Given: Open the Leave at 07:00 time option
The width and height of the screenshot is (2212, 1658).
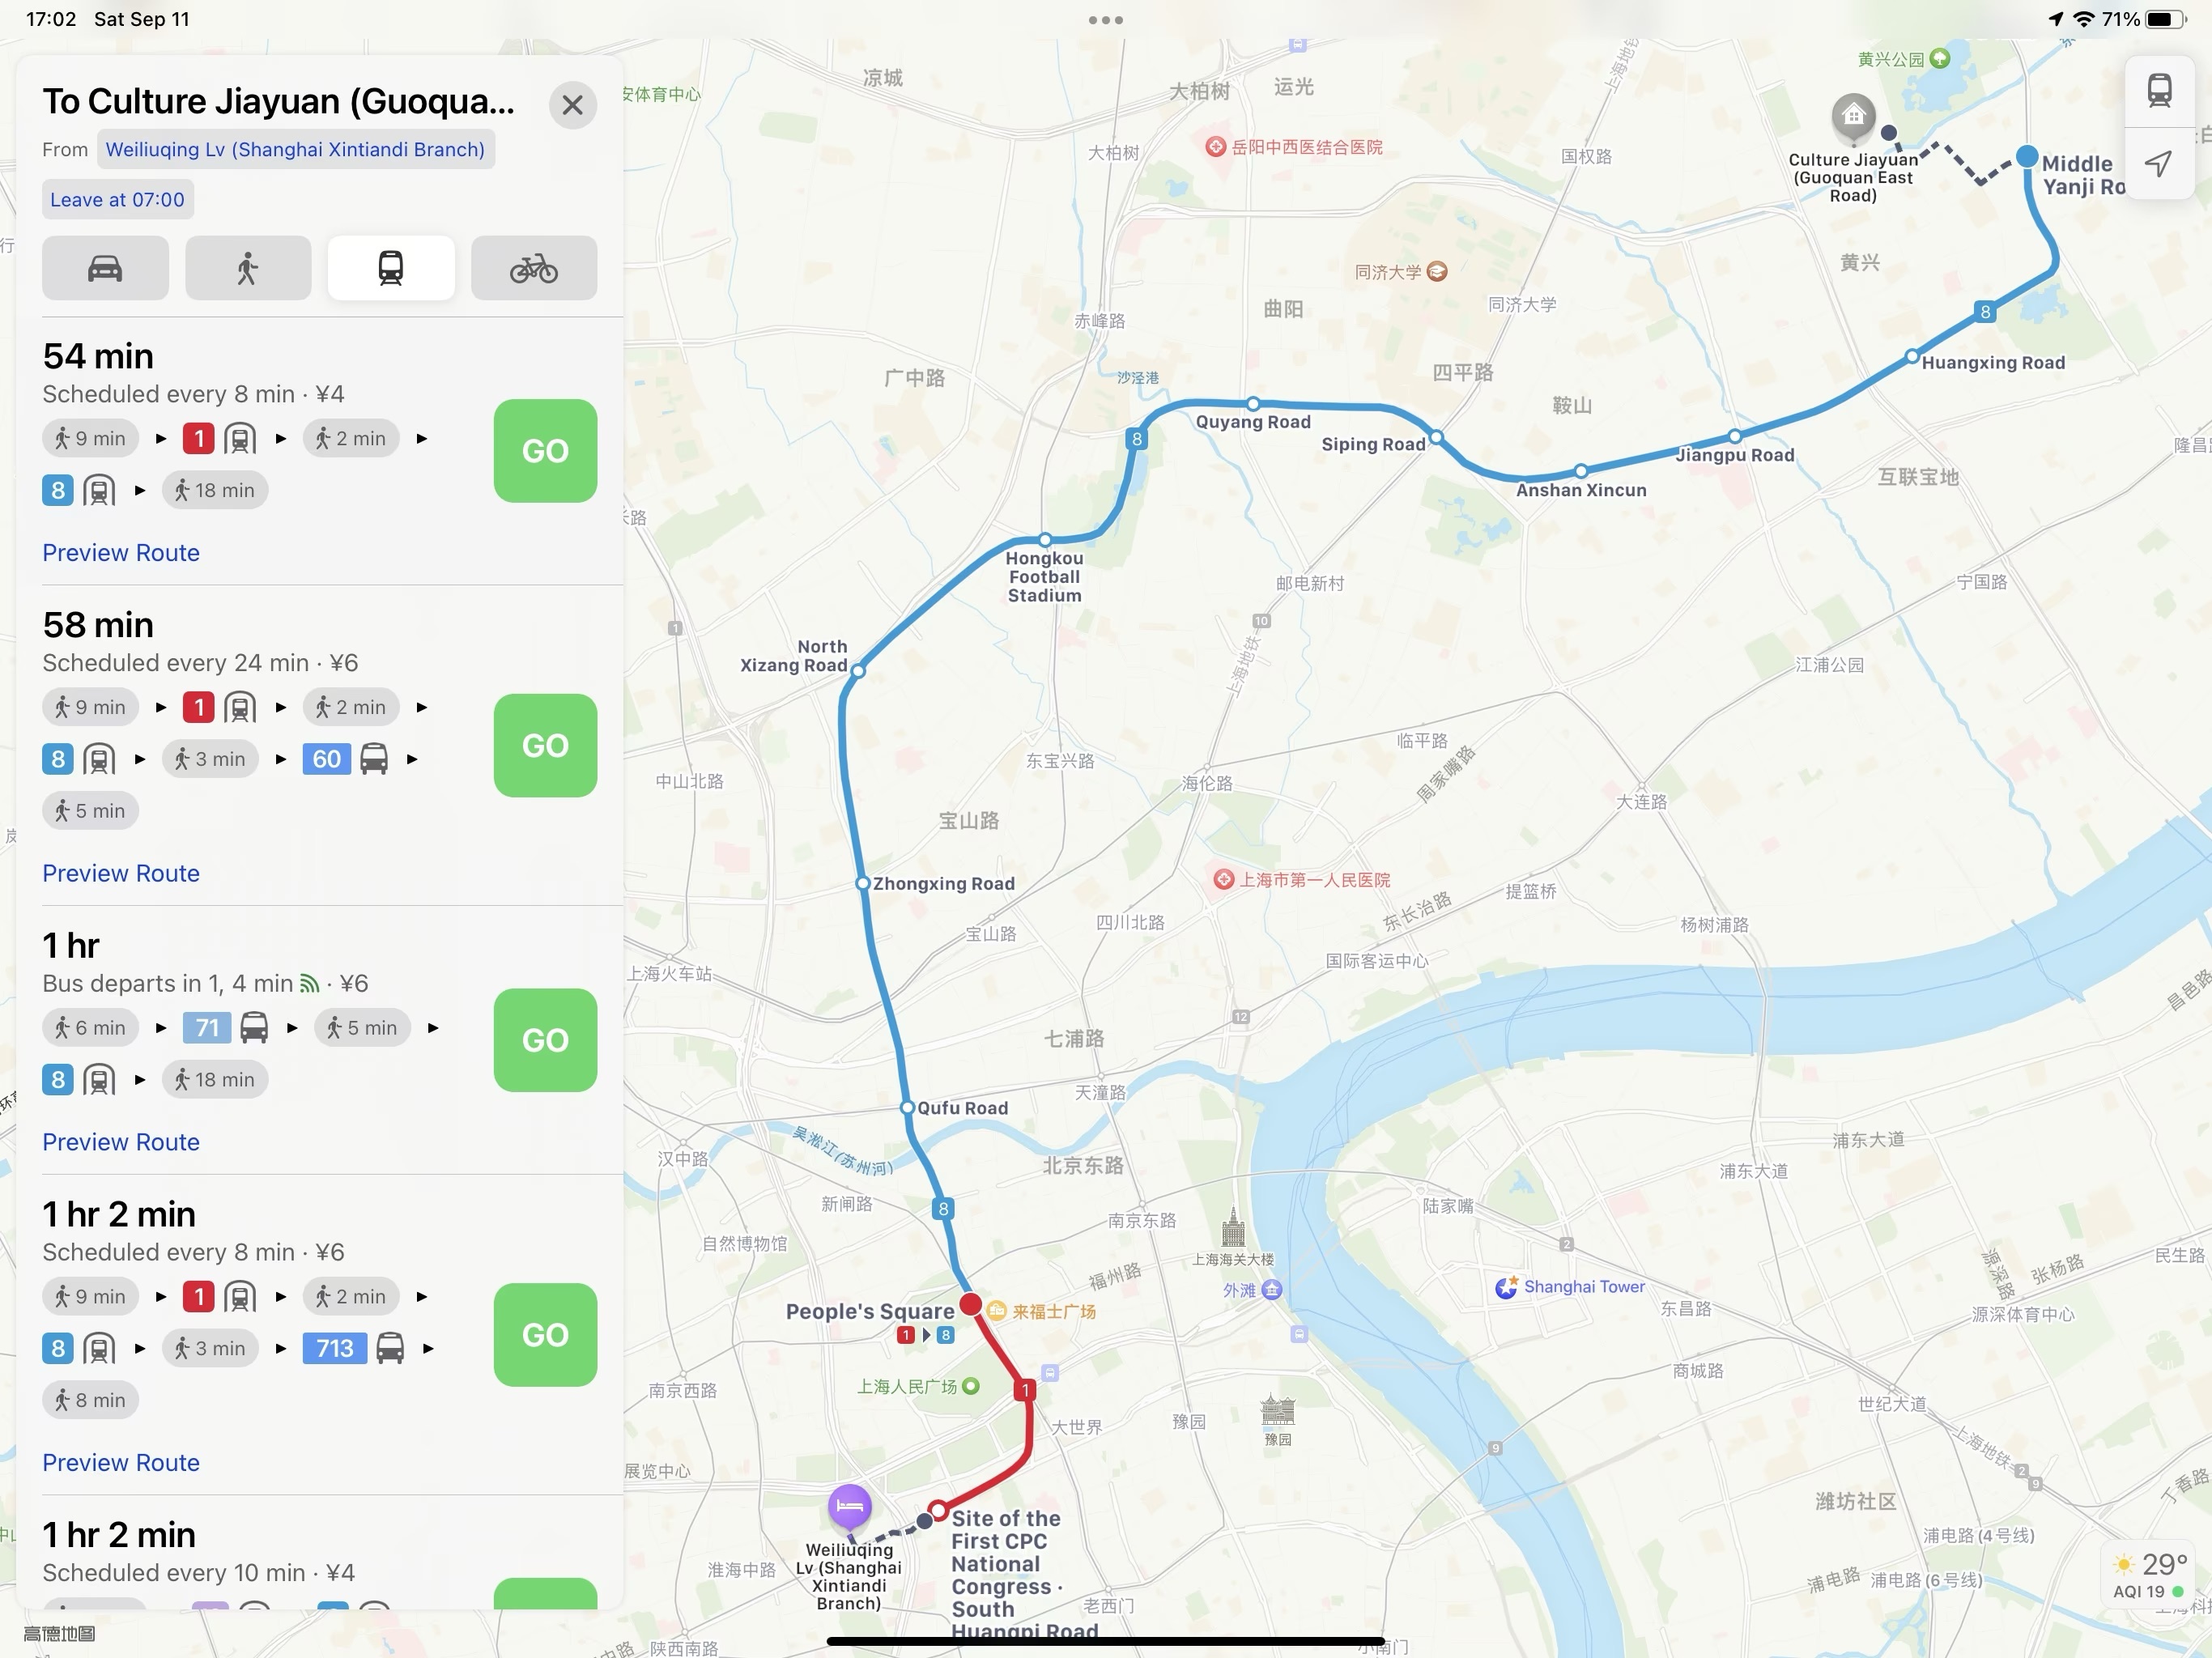Looking at the screenshot, I should (x=118, y=199).
